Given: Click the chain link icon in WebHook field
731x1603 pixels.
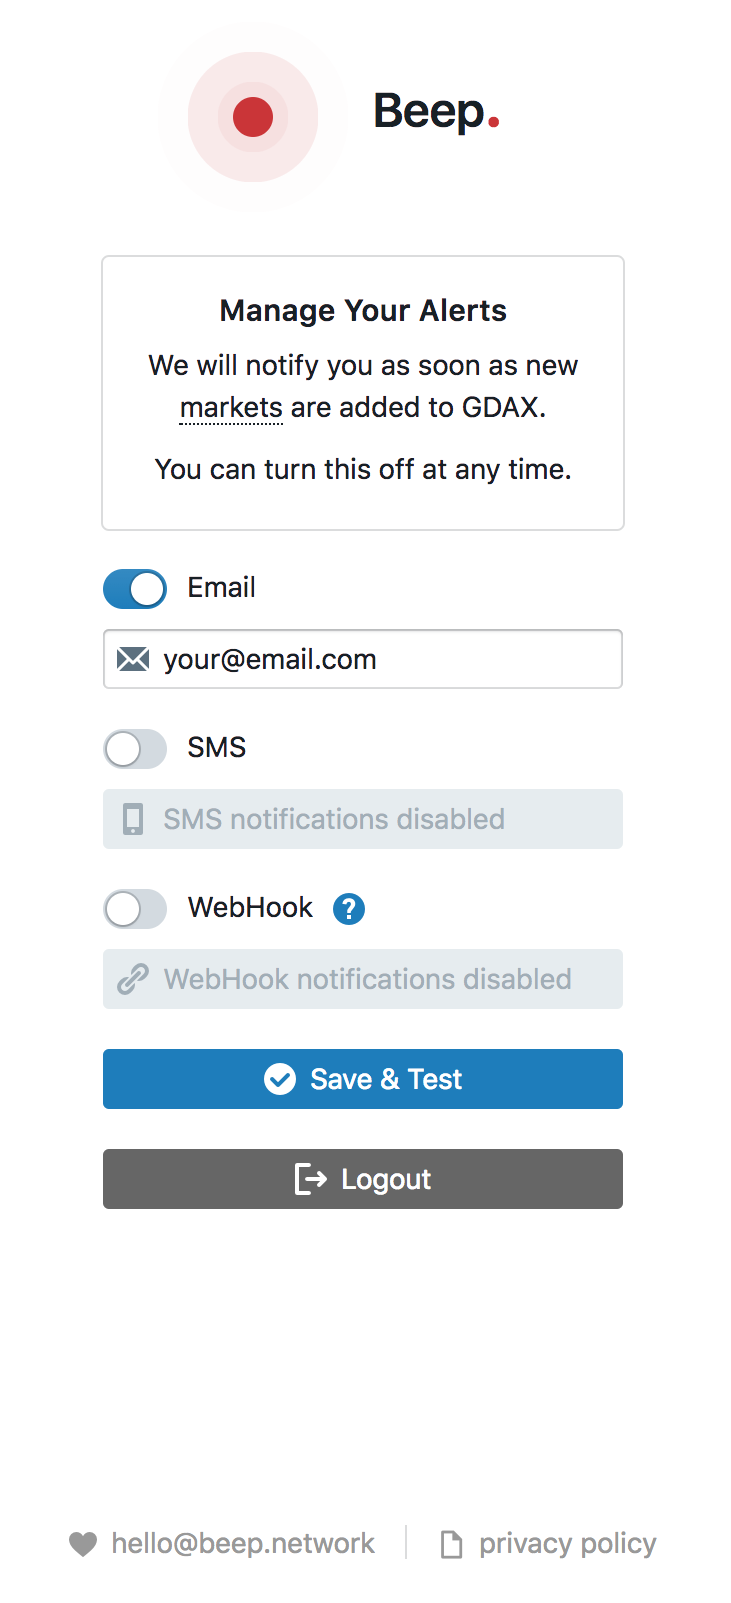Looking at the screenshot, I should (133, 979).
